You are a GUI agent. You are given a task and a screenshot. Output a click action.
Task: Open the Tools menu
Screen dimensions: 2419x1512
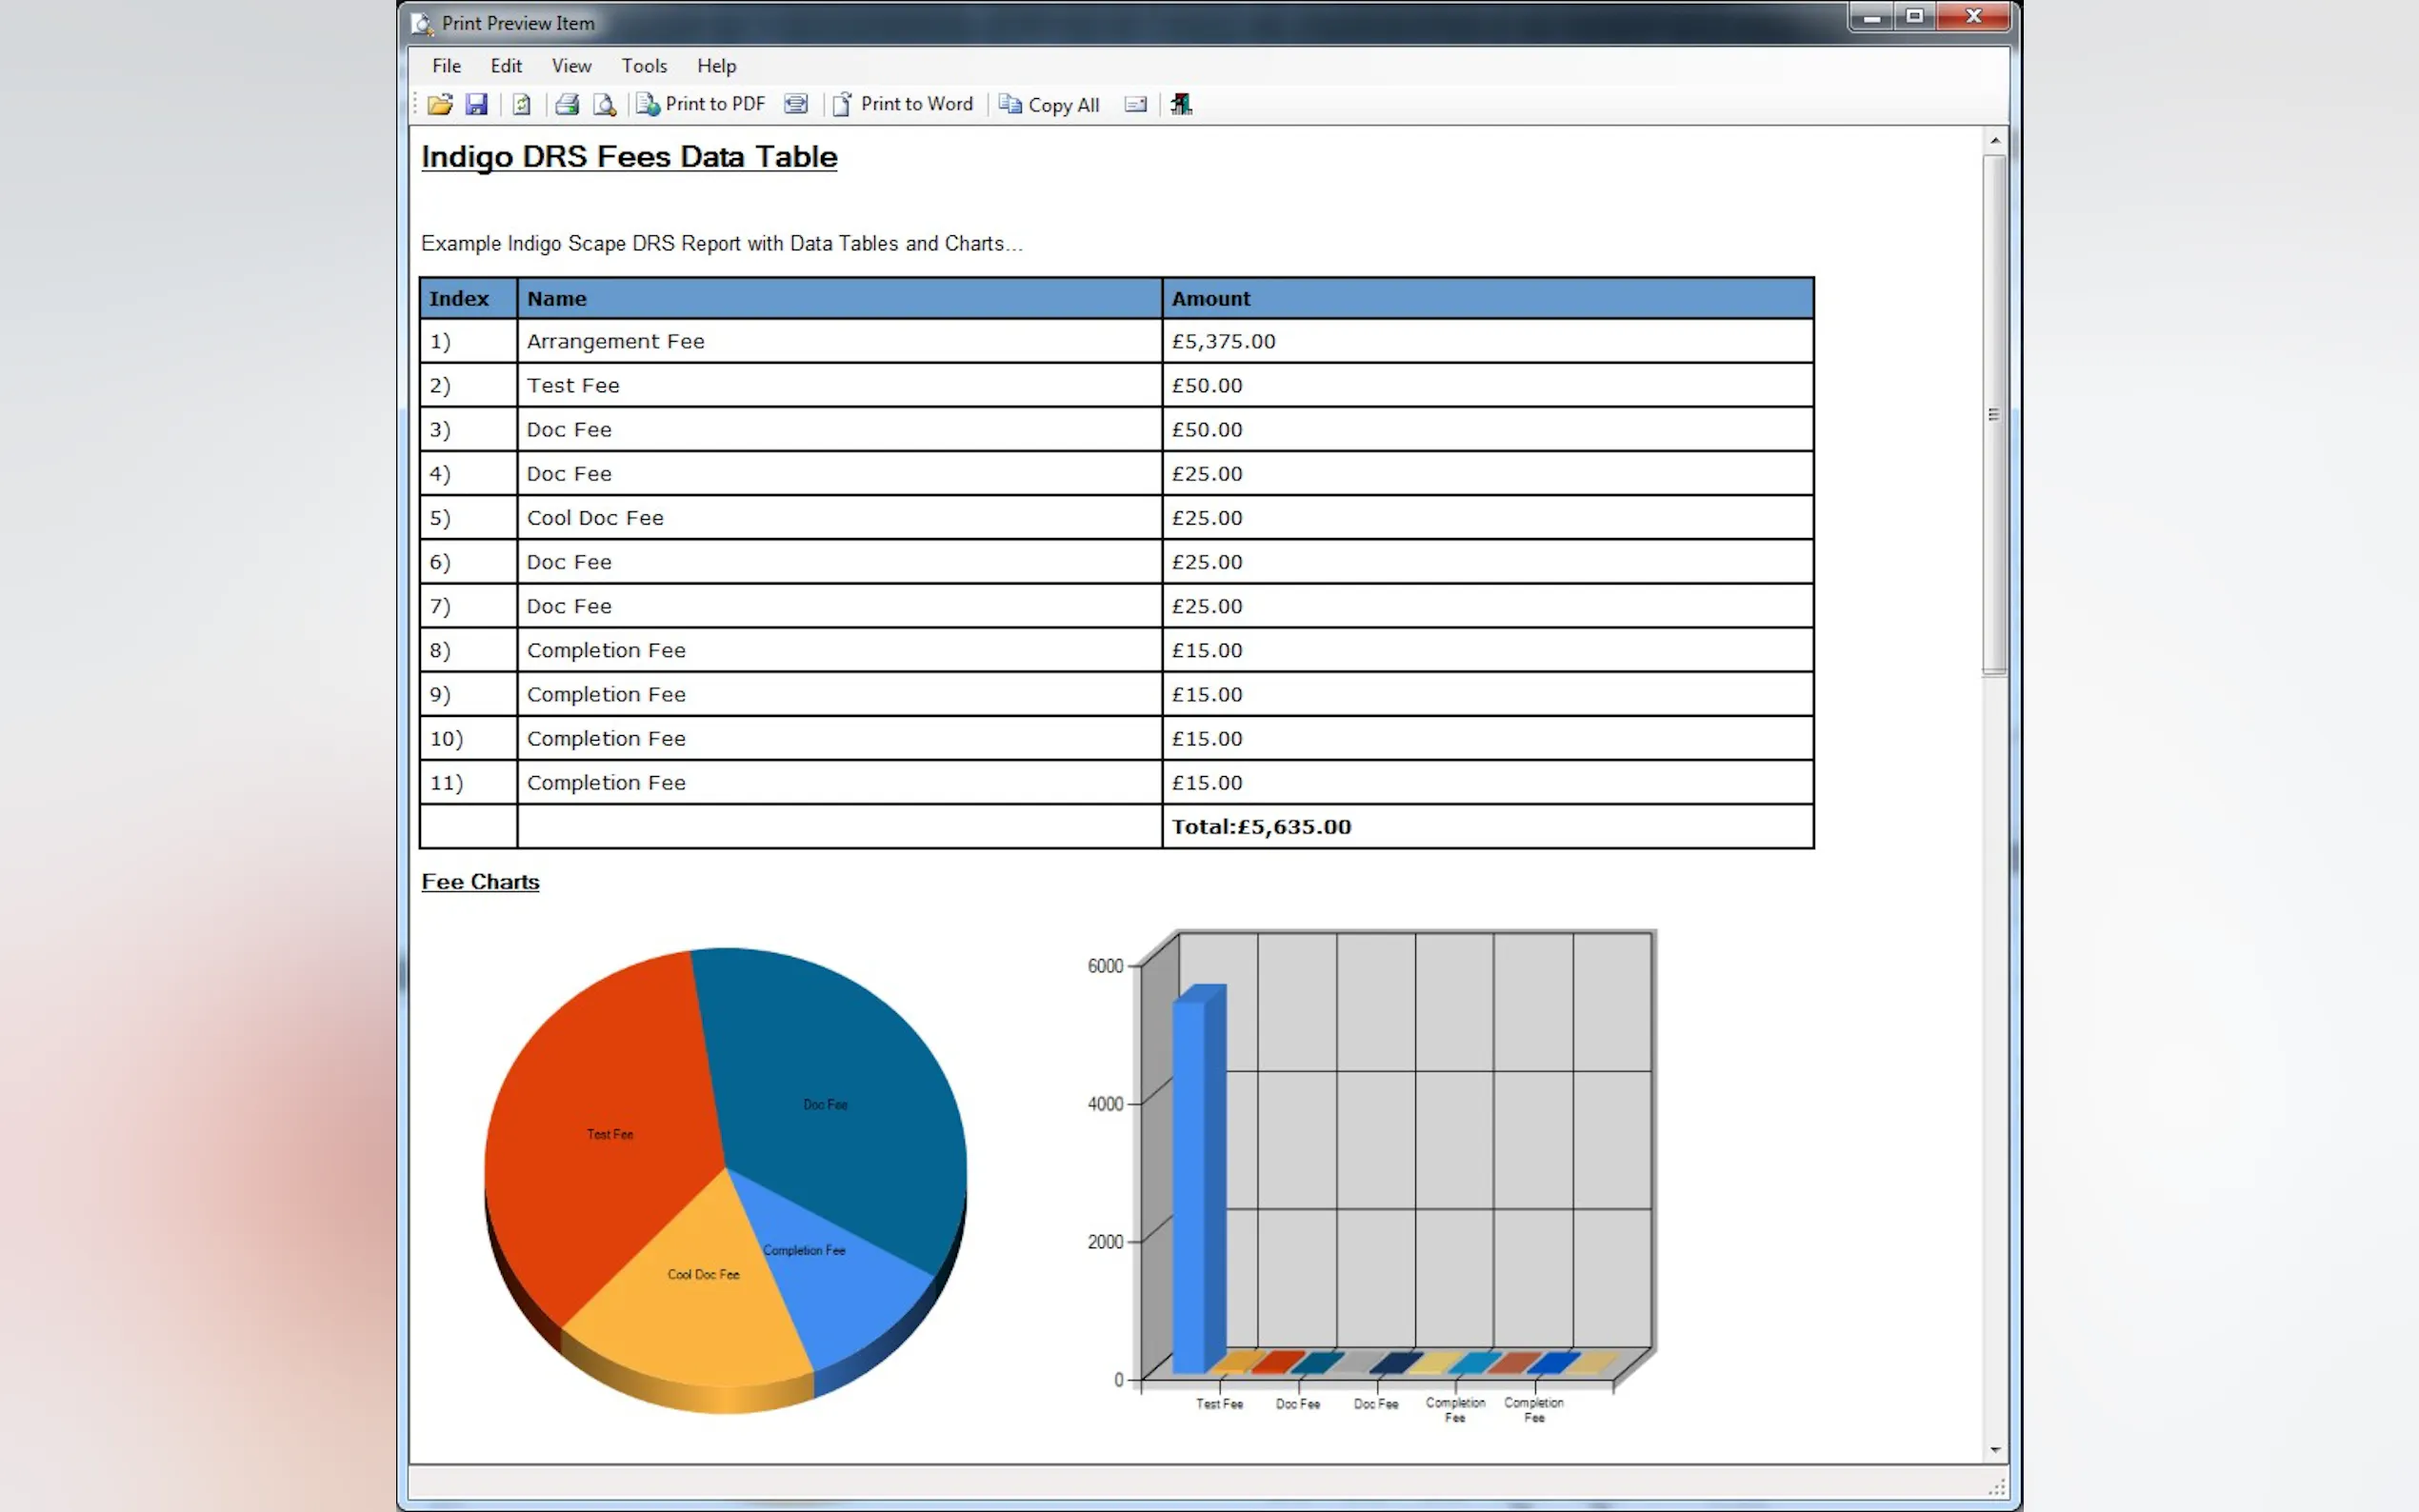pyautogui.click(x=644, y=66)
